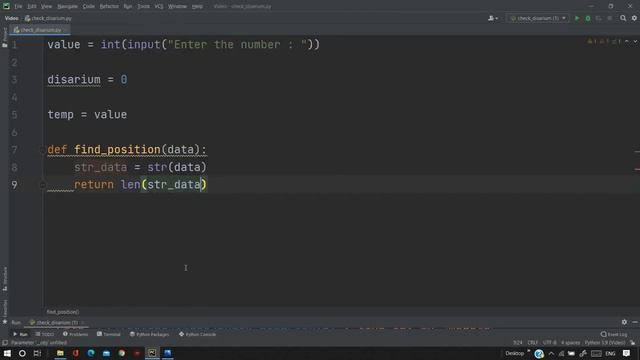The width and height of the screenshot is (640, 360).
Task: Click find_position() breadcrumb below editor
Action: (62, 312)
